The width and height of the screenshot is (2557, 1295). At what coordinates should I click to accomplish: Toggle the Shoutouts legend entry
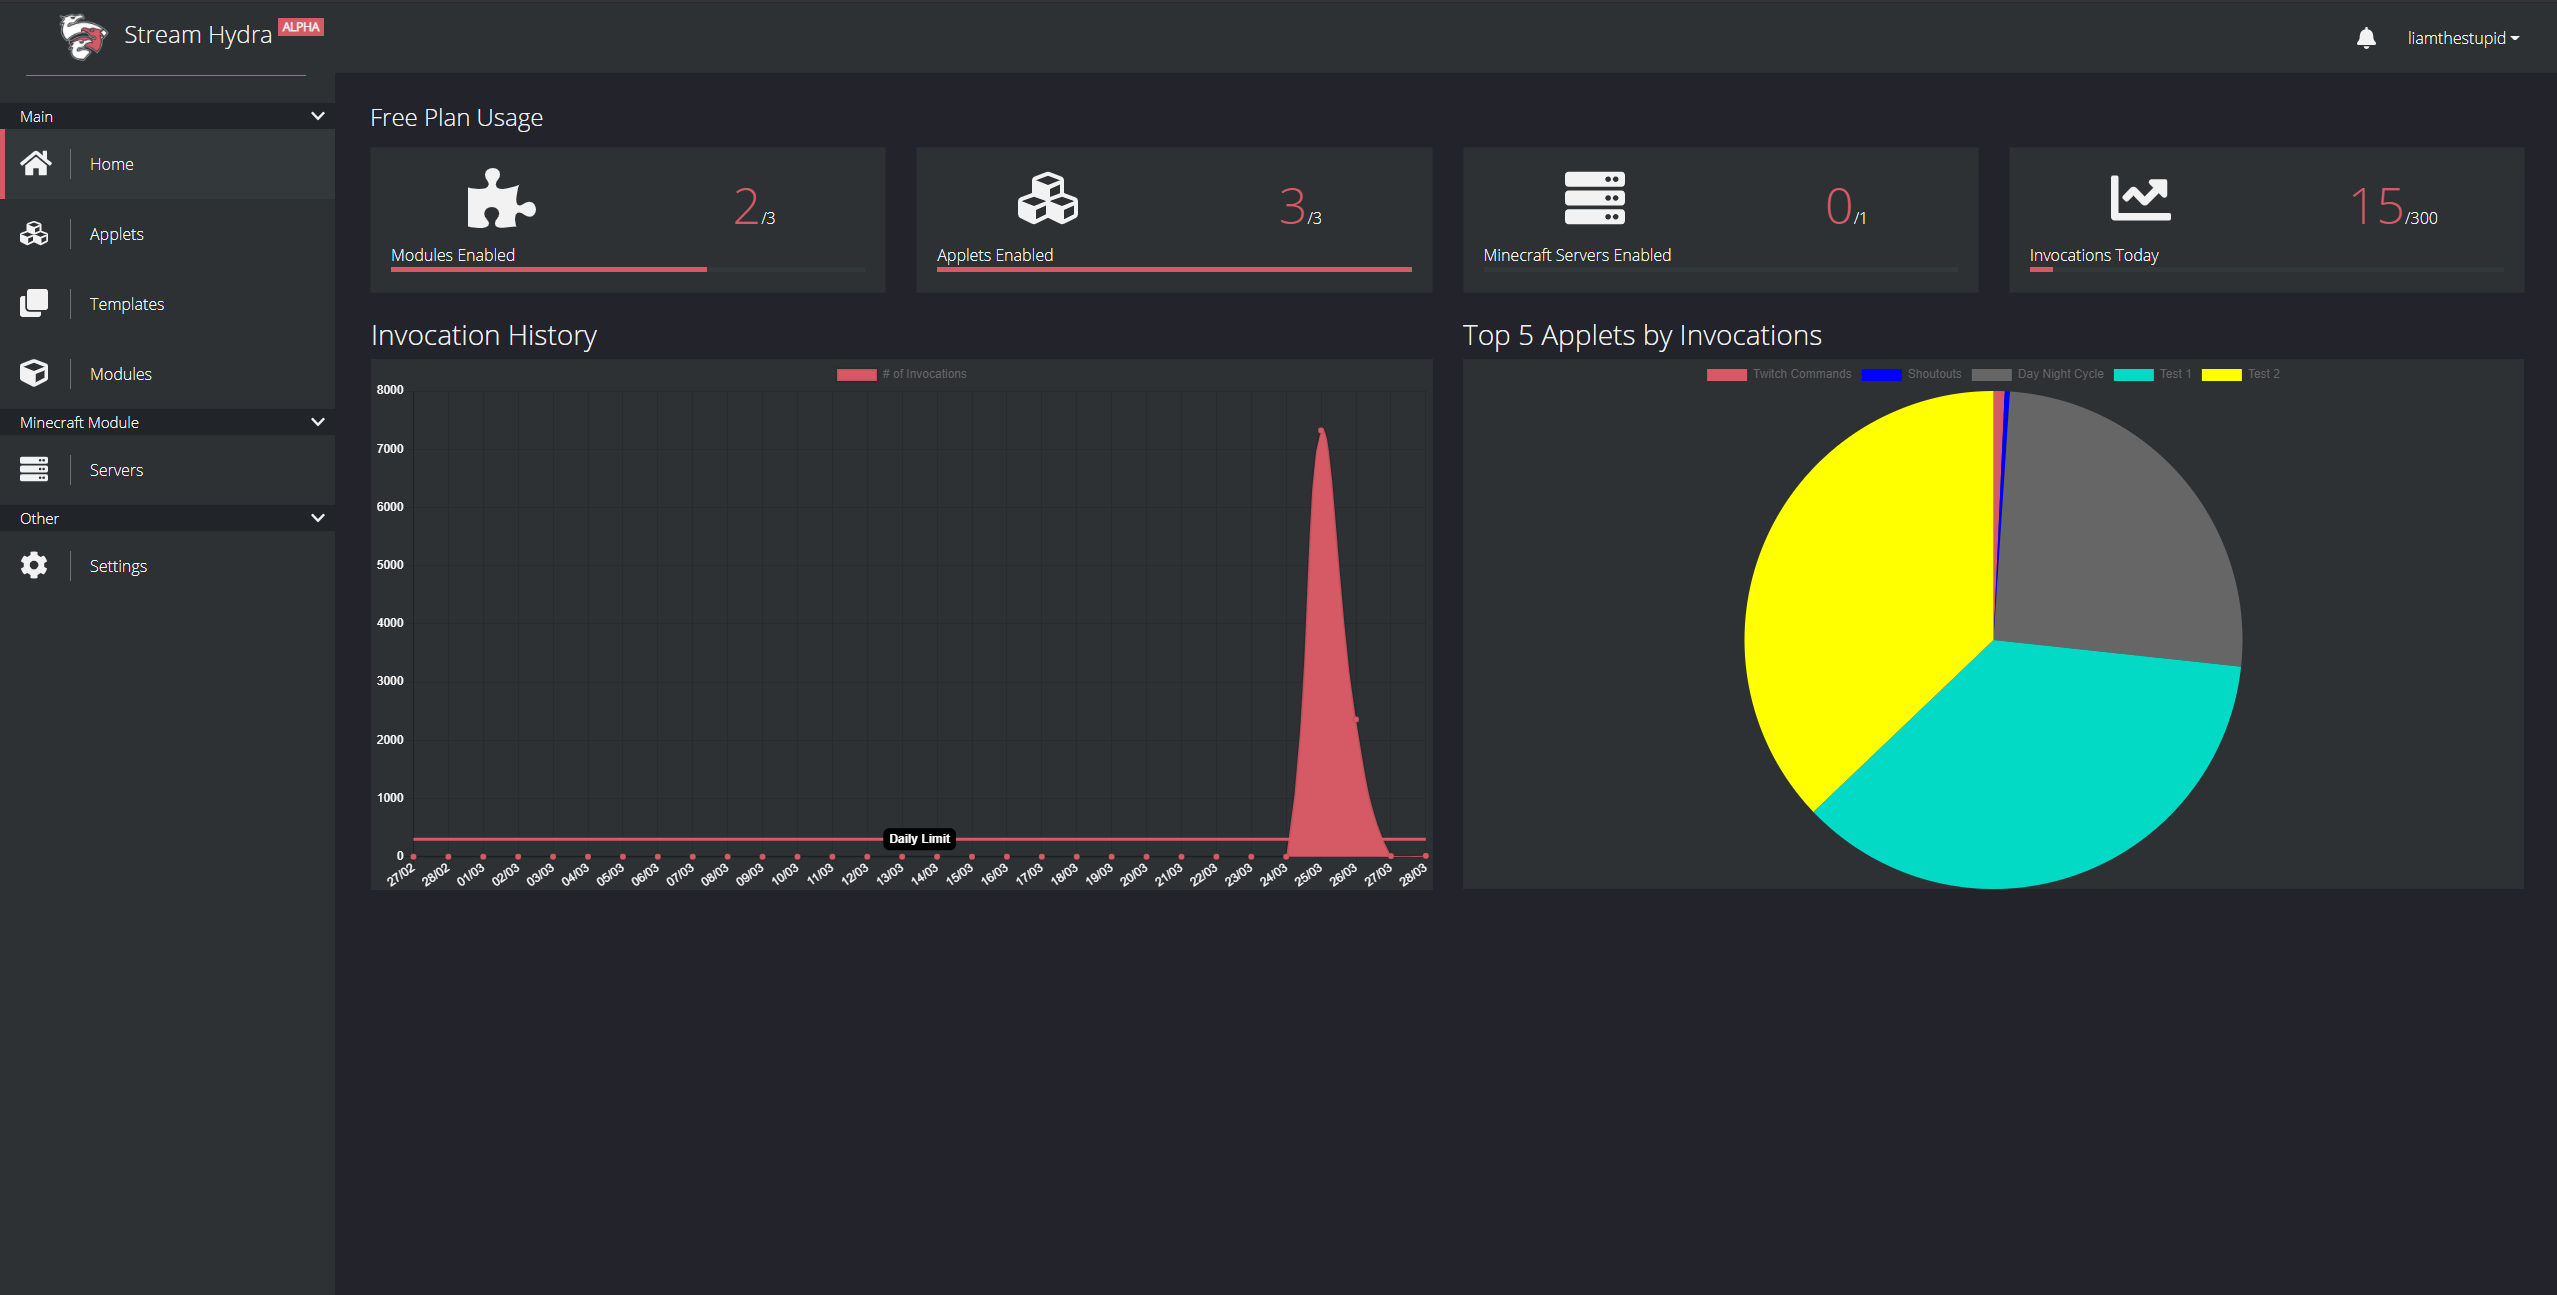[1912, 374]
